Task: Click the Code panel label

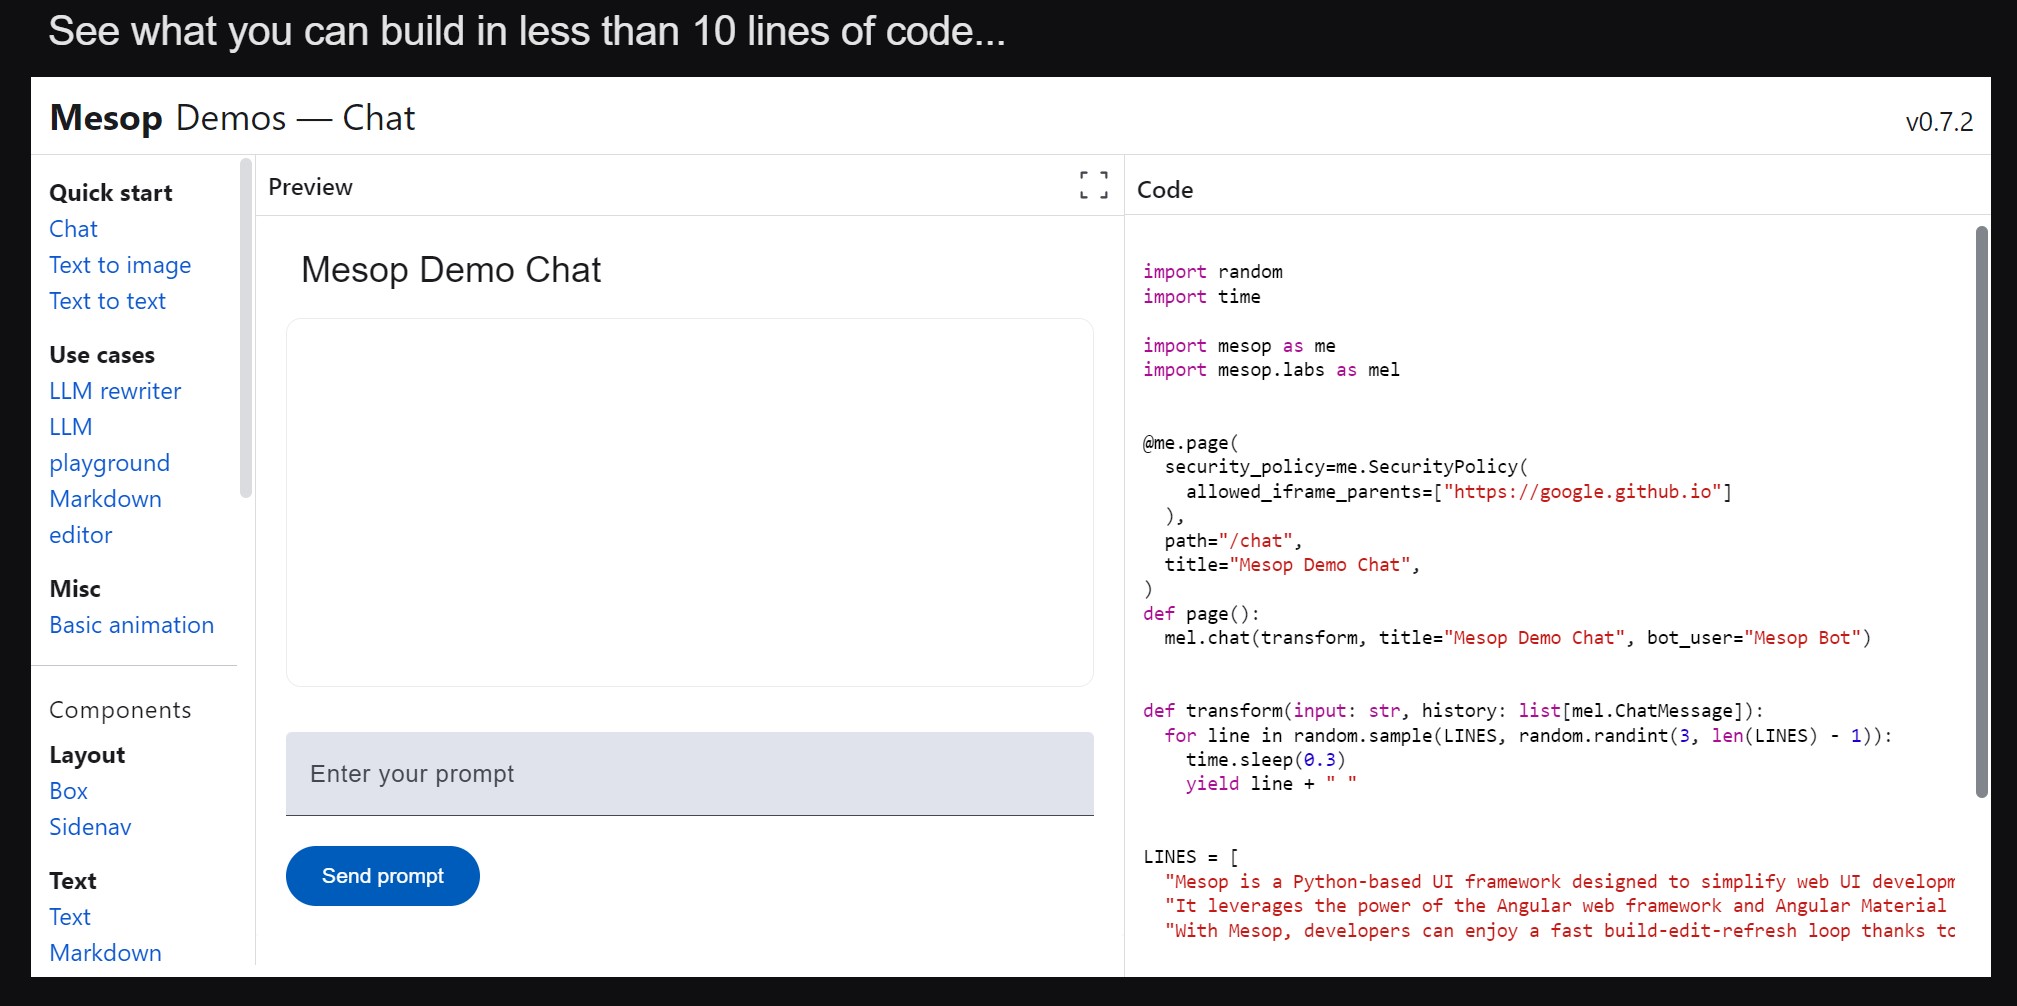Action: tap(1164, 190)
